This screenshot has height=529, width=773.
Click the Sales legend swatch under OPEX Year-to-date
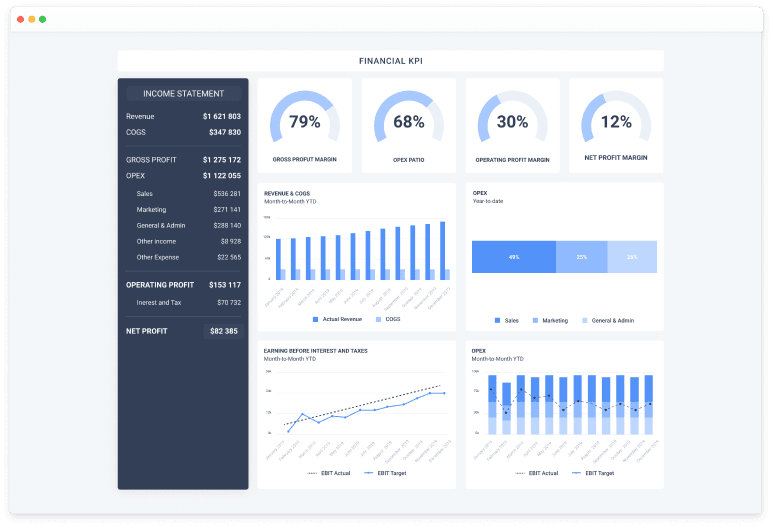497,320
